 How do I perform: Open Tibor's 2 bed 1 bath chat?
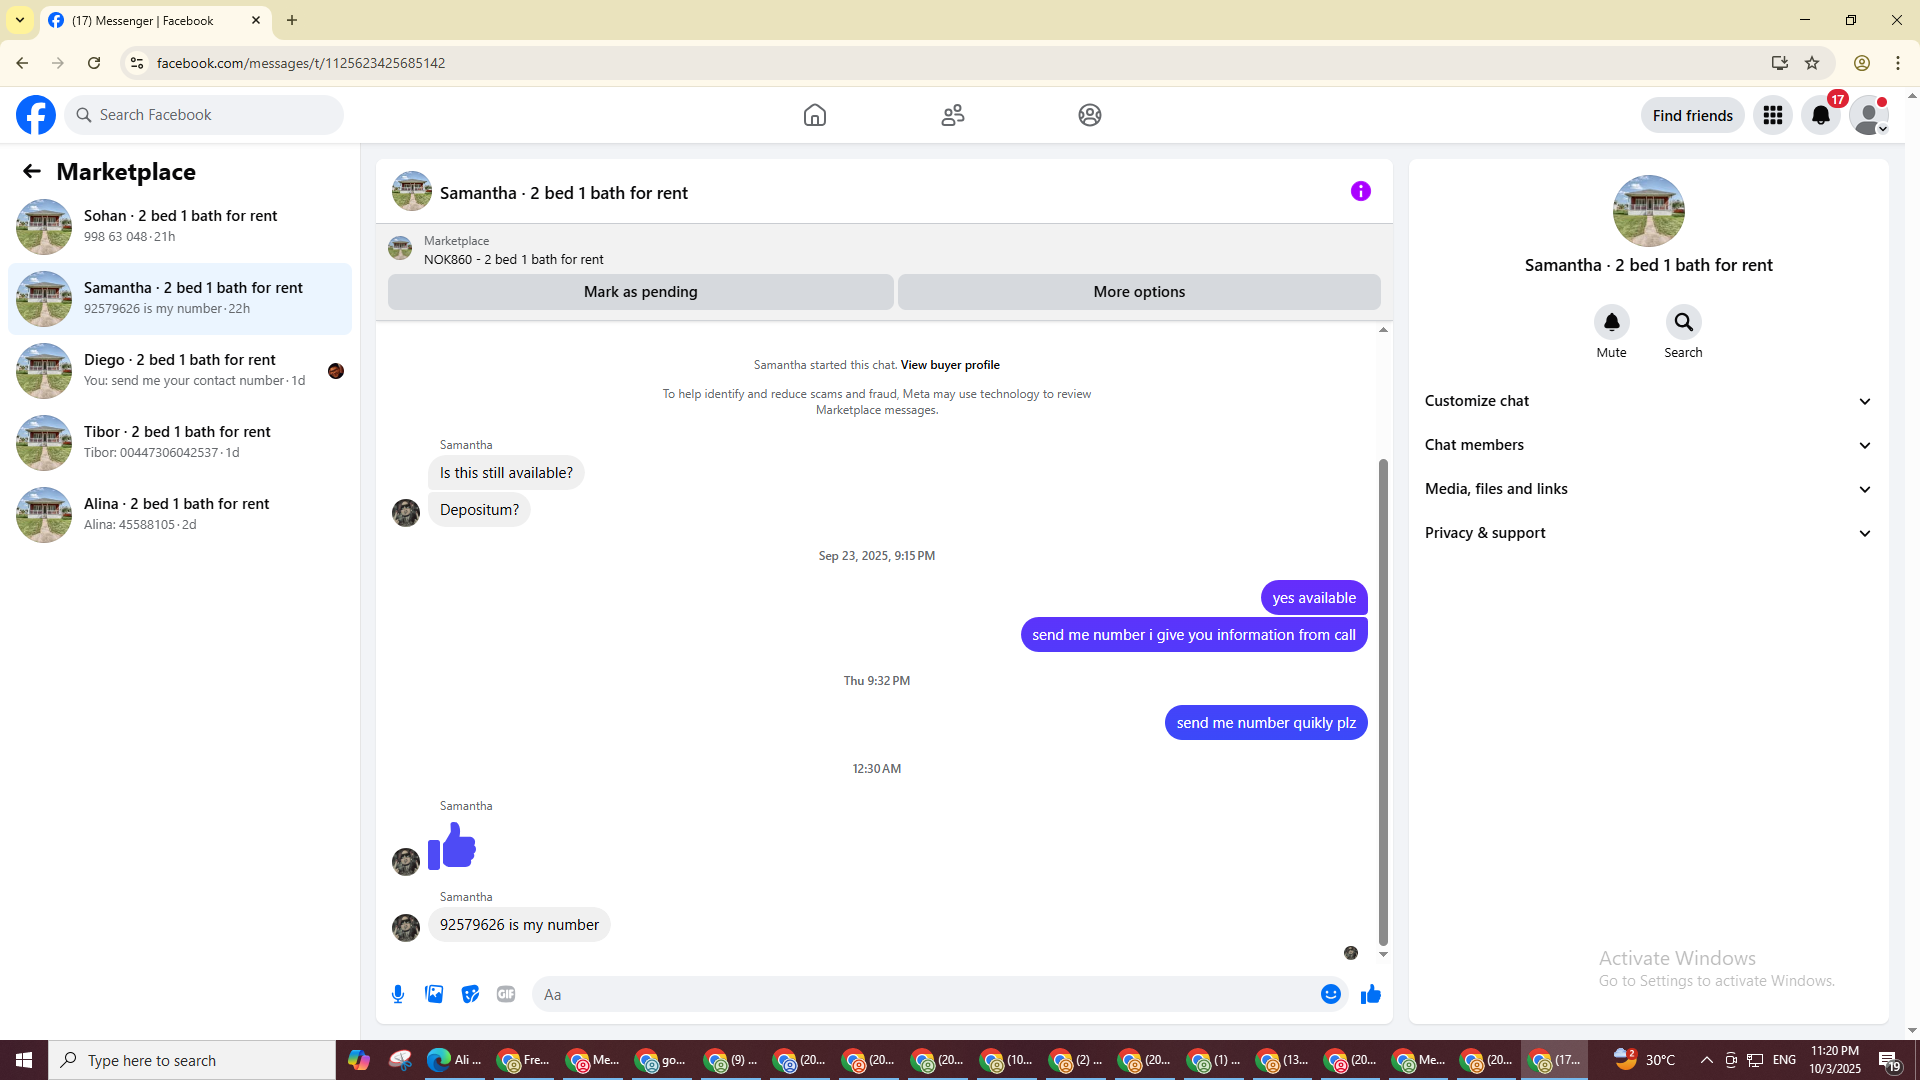click(x=180, y=443)
